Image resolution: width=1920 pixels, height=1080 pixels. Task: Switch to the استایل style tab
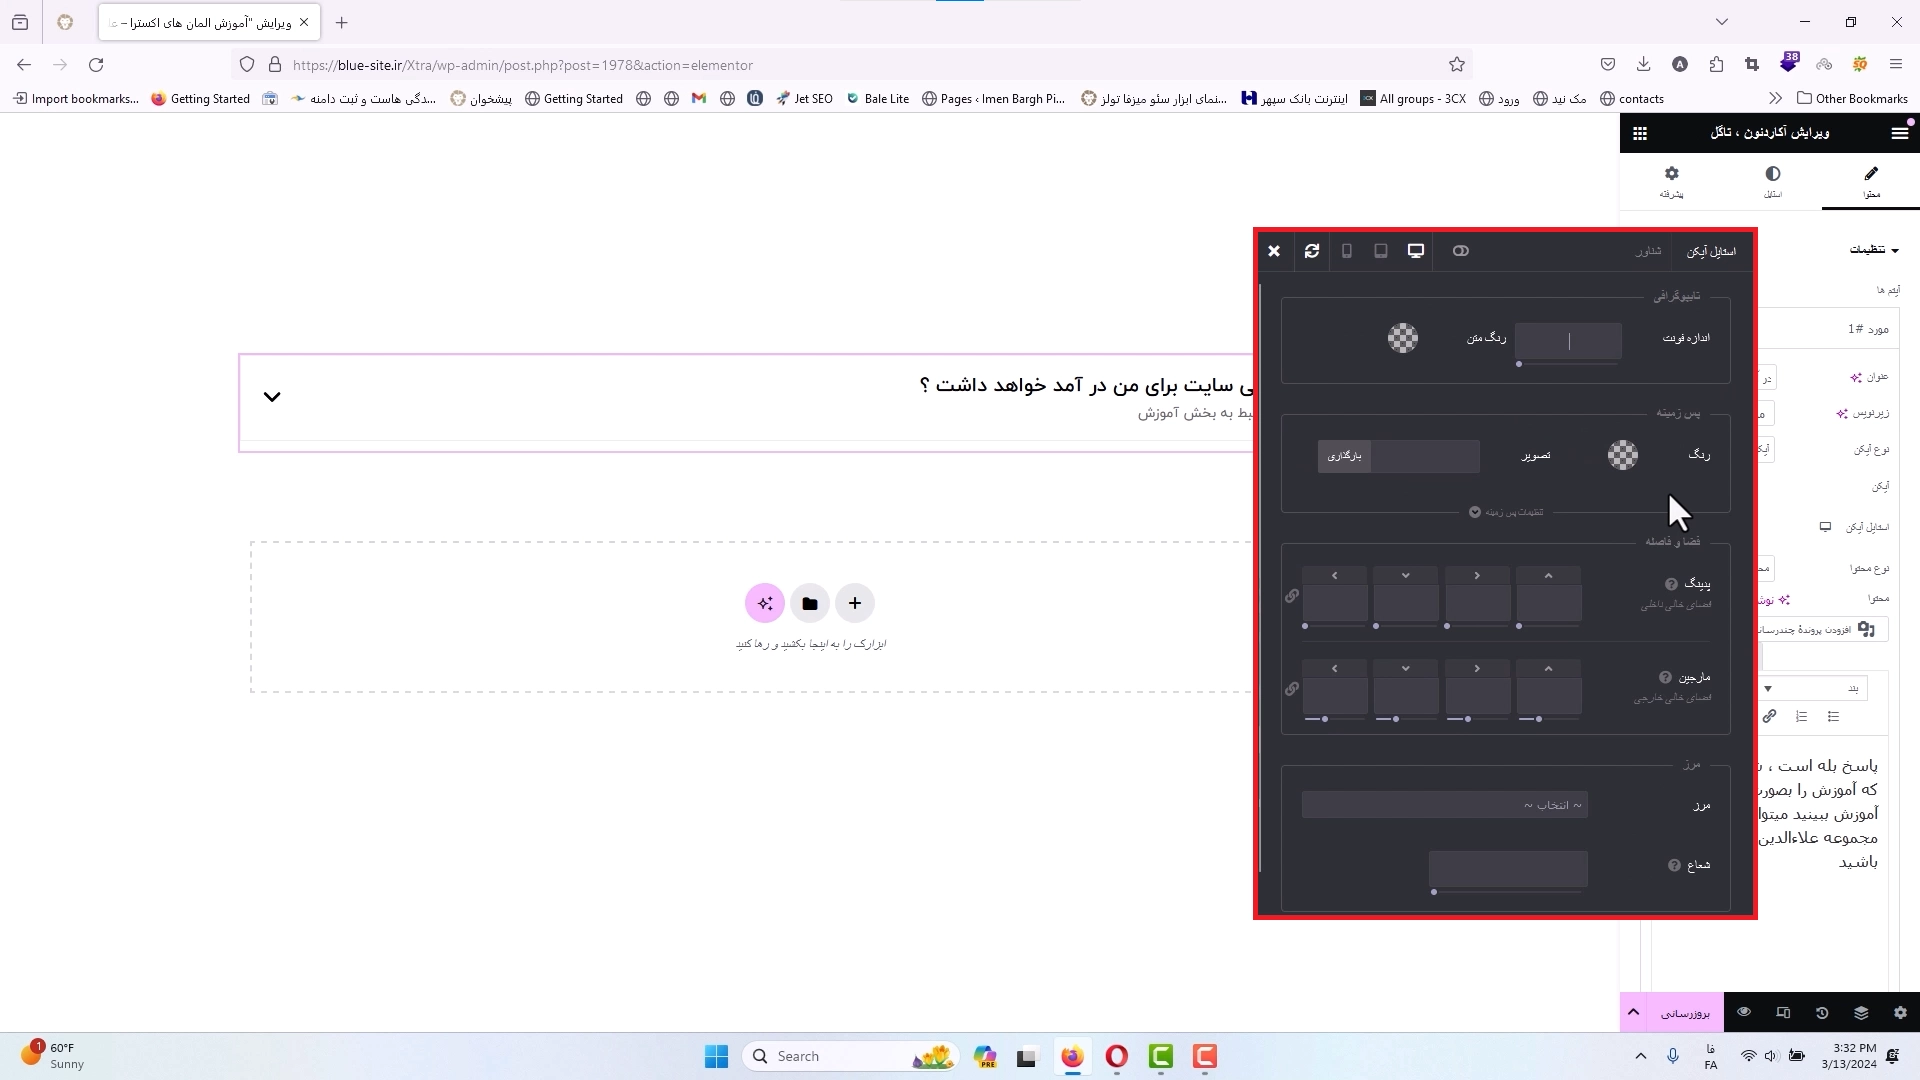tap(1772, 181)
